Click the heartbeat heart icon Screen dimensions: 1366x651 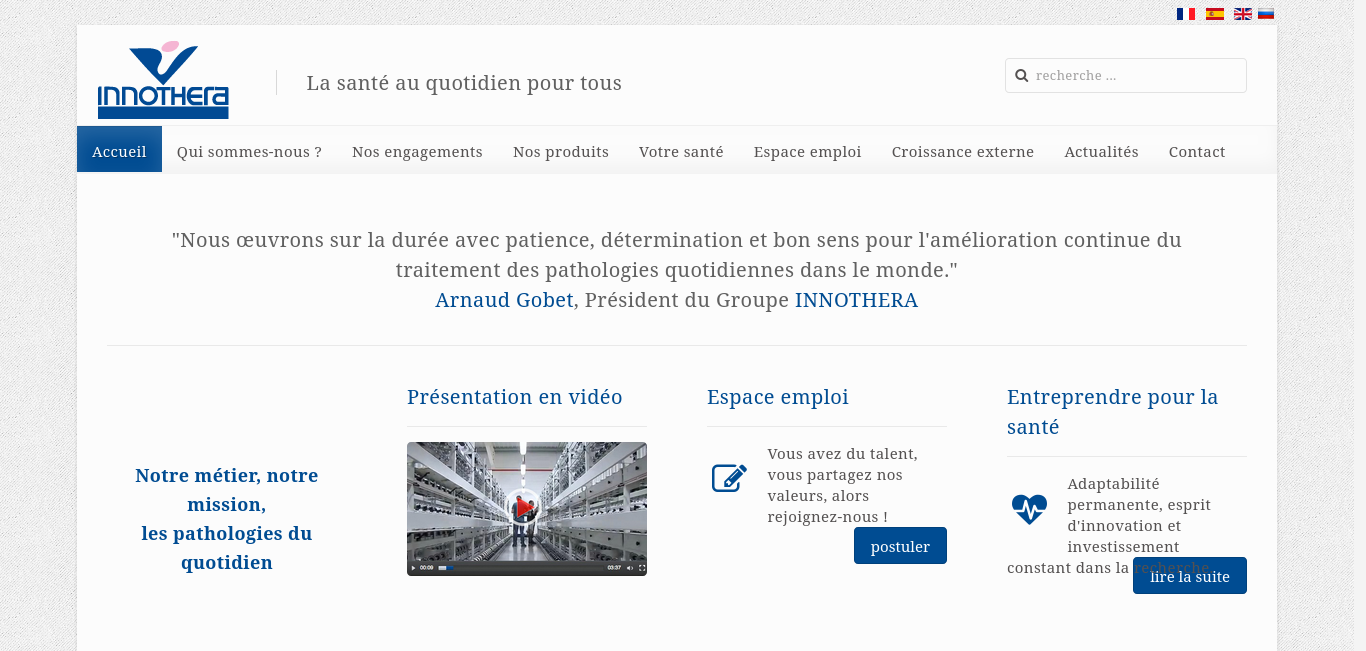click(x=1029, y=509)
